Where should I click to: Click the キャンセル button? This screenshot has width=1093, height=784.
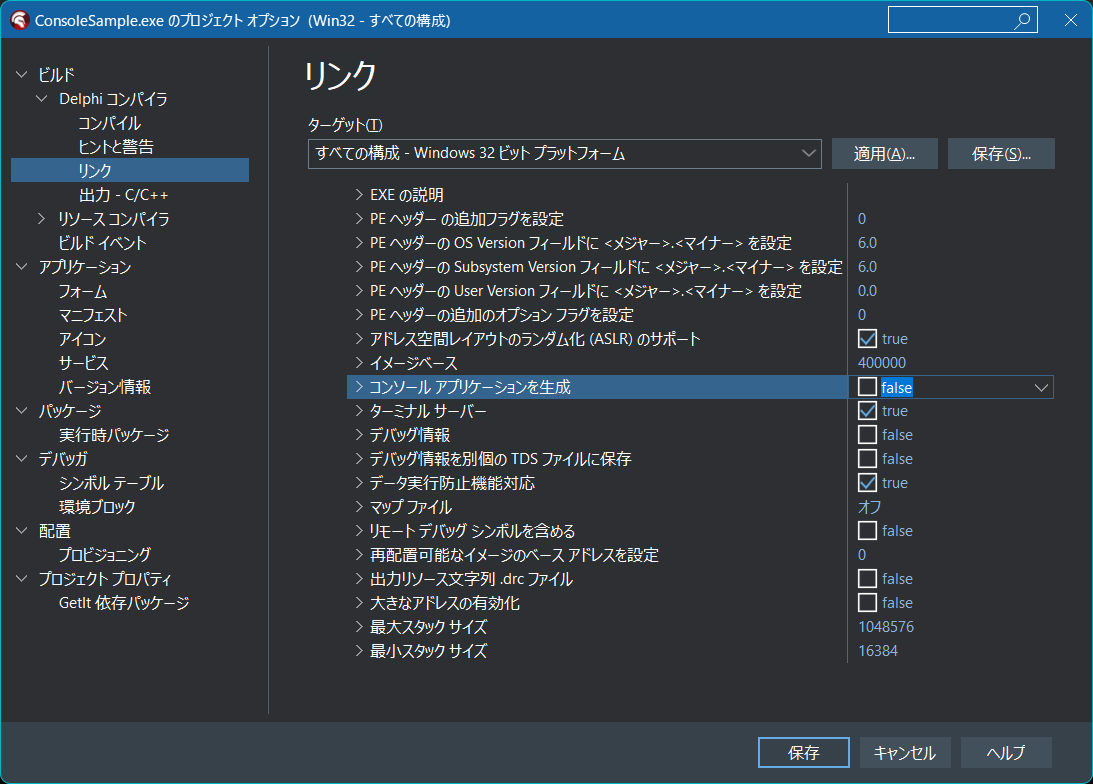tap(905, 753)
